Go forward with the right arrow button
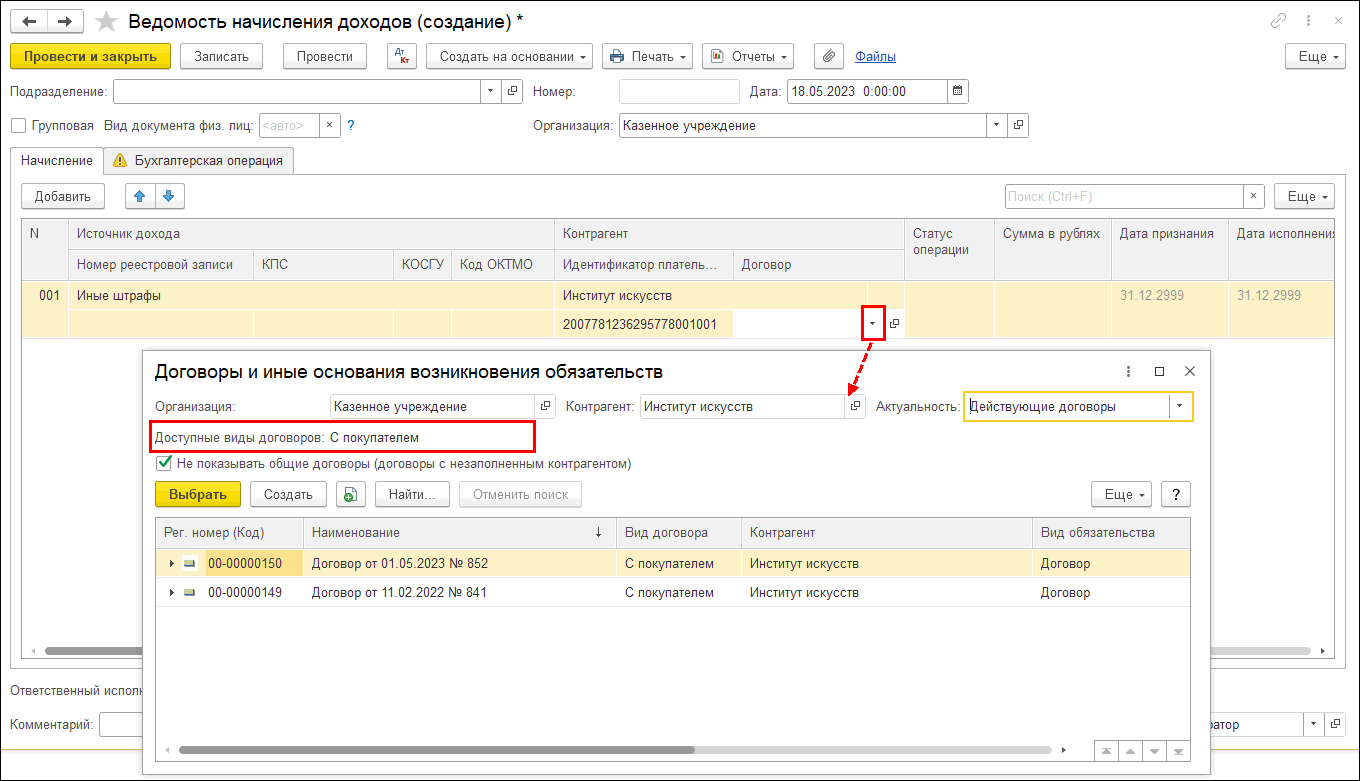The width and height of the screenshot is (1360, 781). click(65, 21)
